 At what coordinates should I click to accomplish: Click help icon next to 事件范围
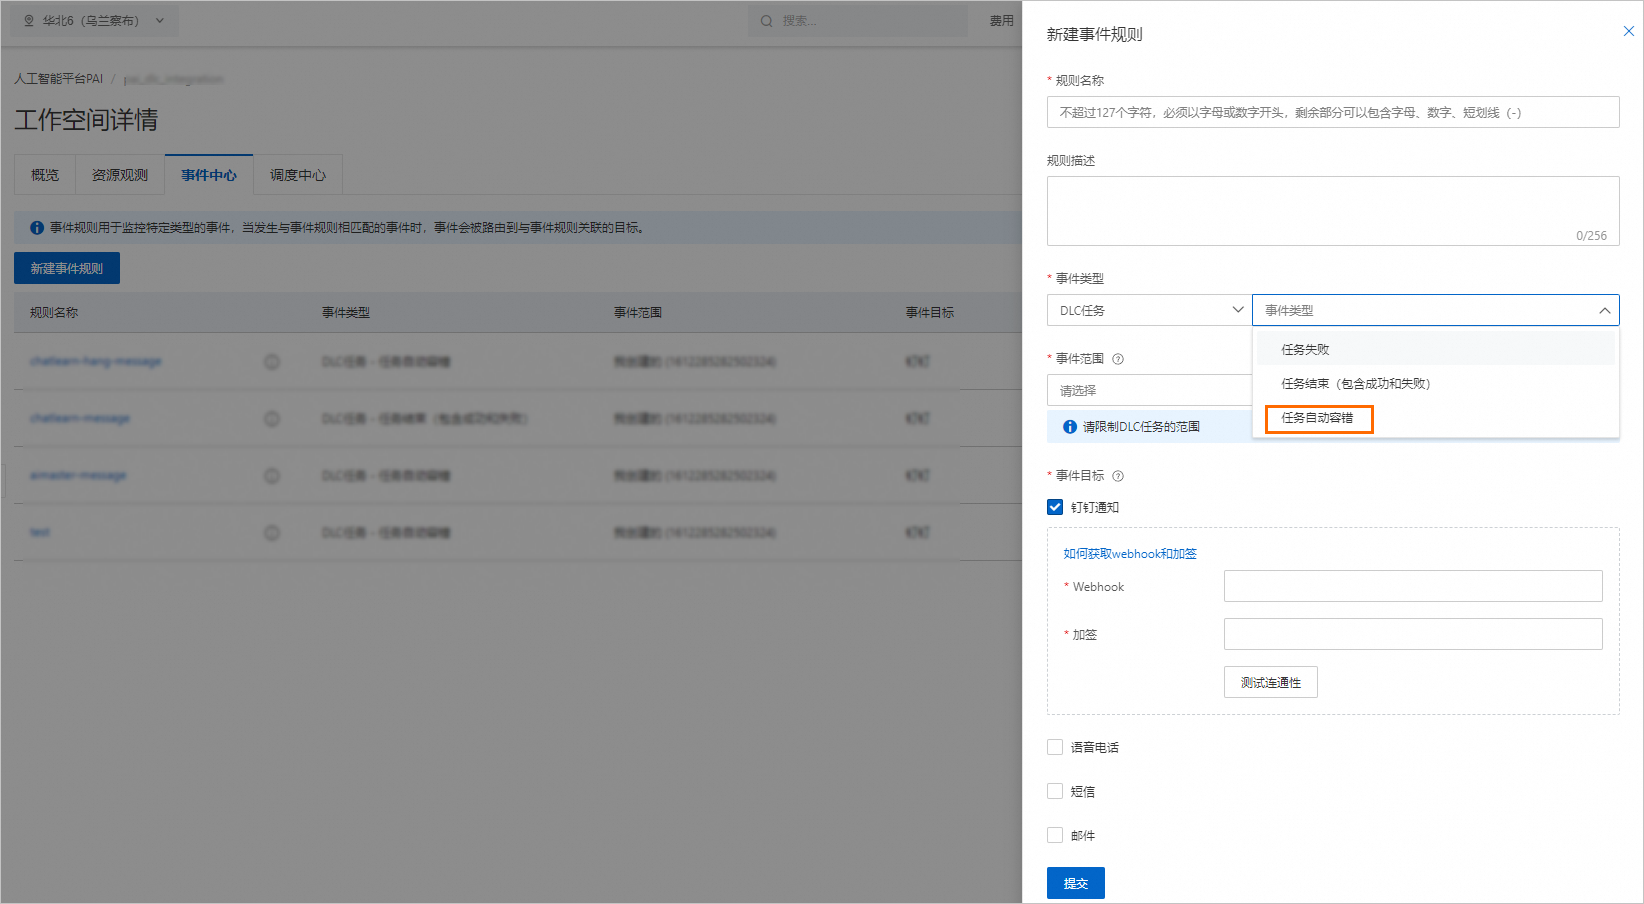(1118, 359)
